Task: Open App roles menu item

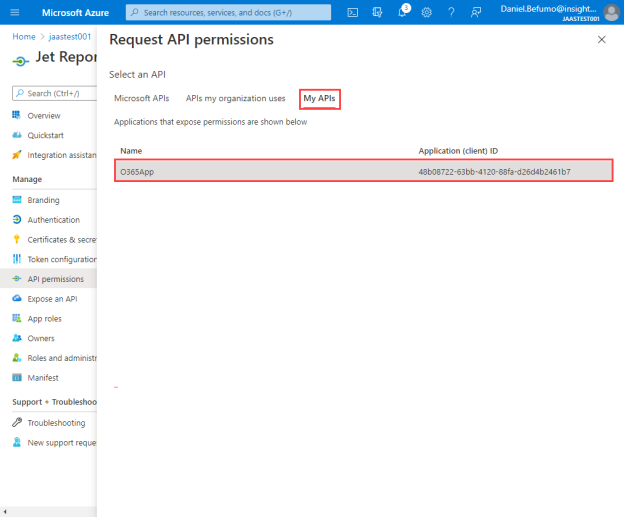Action: coord(45,318)
